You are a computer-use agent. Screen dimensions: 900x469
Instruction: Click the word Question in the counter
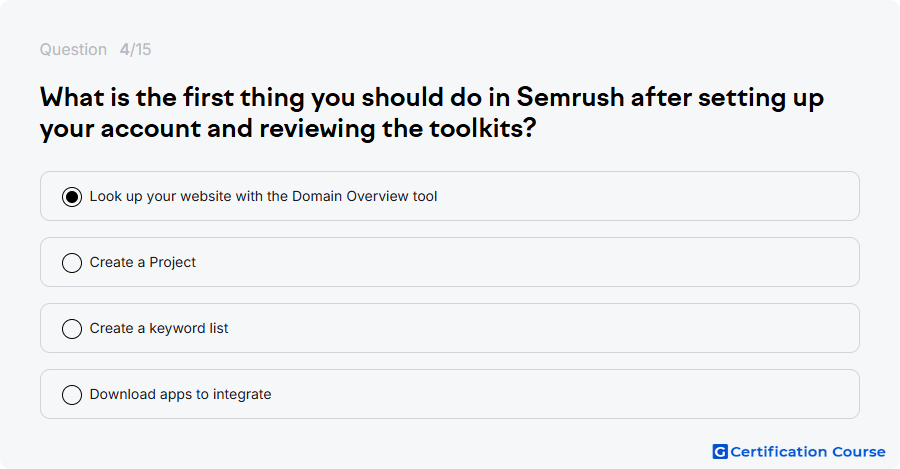[x=73, y=49]
